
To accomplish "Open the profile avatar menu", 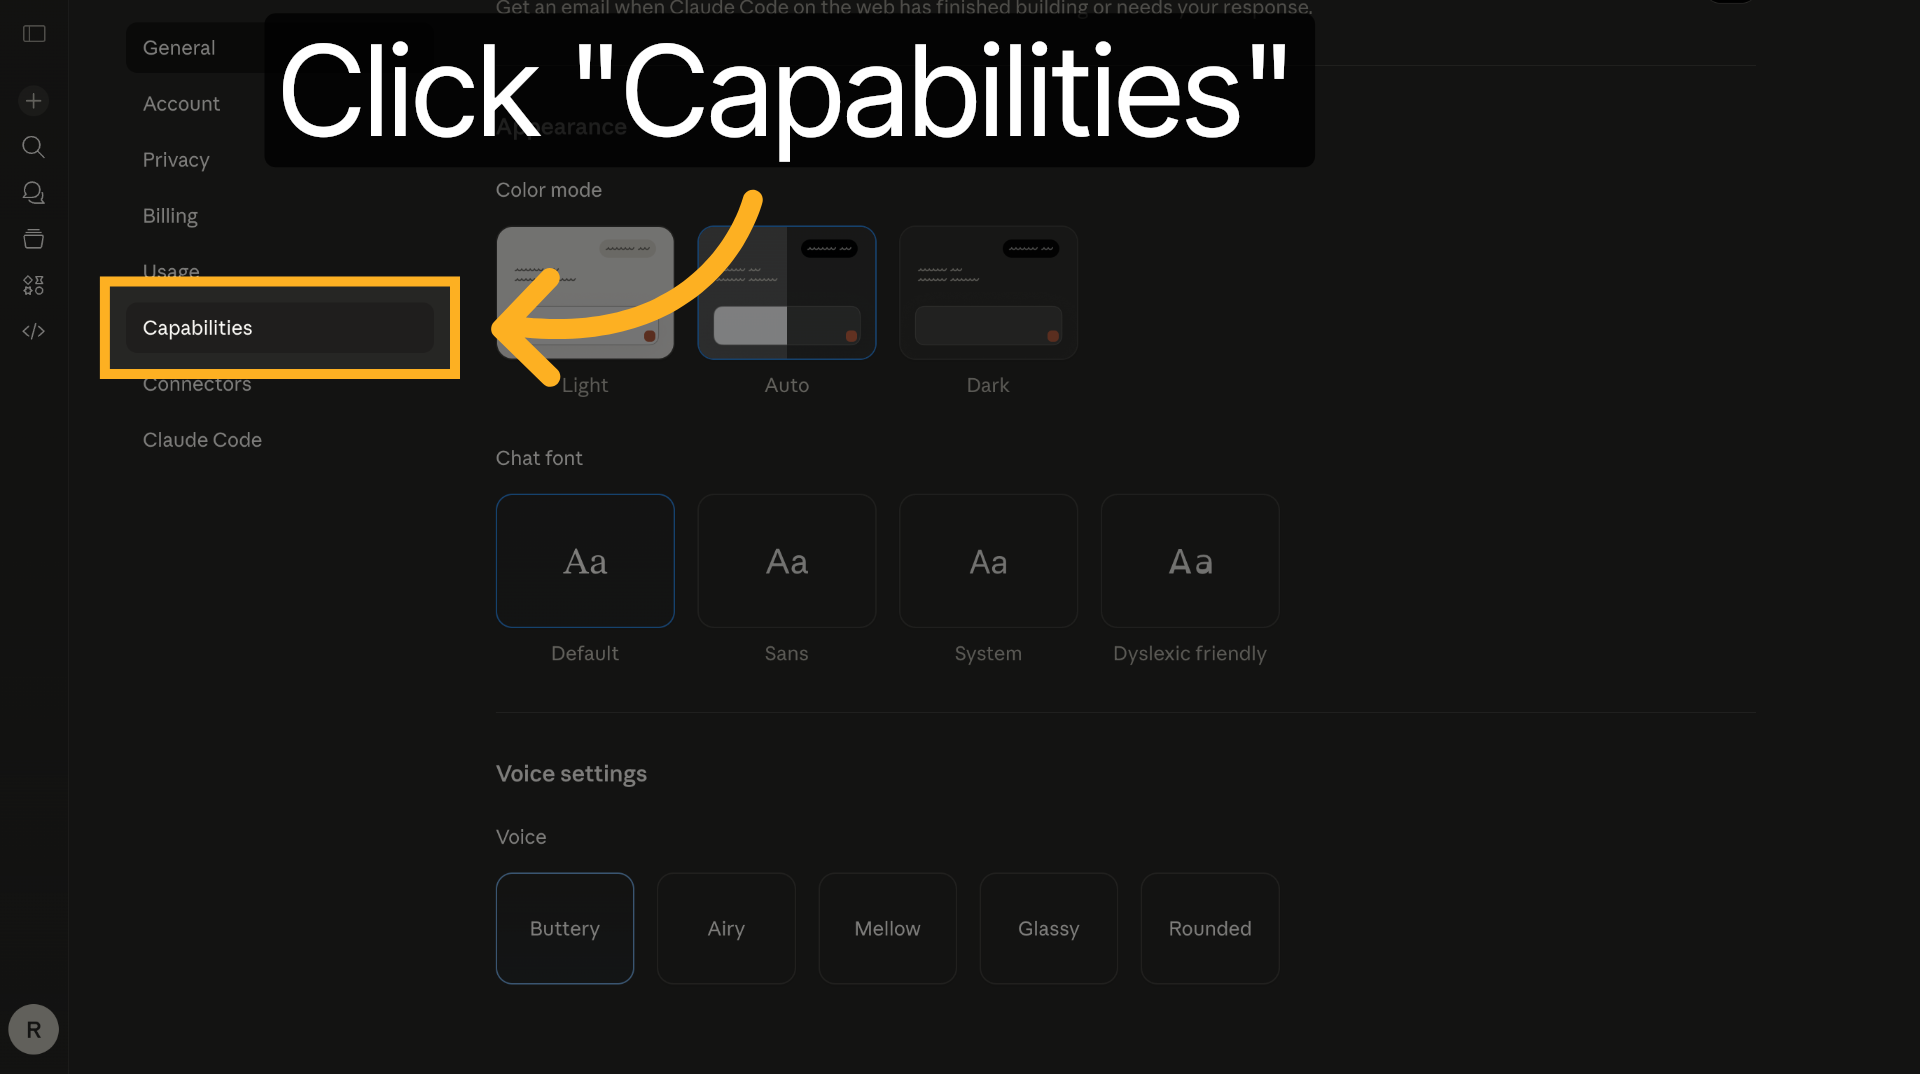I will click(33, 1029).
